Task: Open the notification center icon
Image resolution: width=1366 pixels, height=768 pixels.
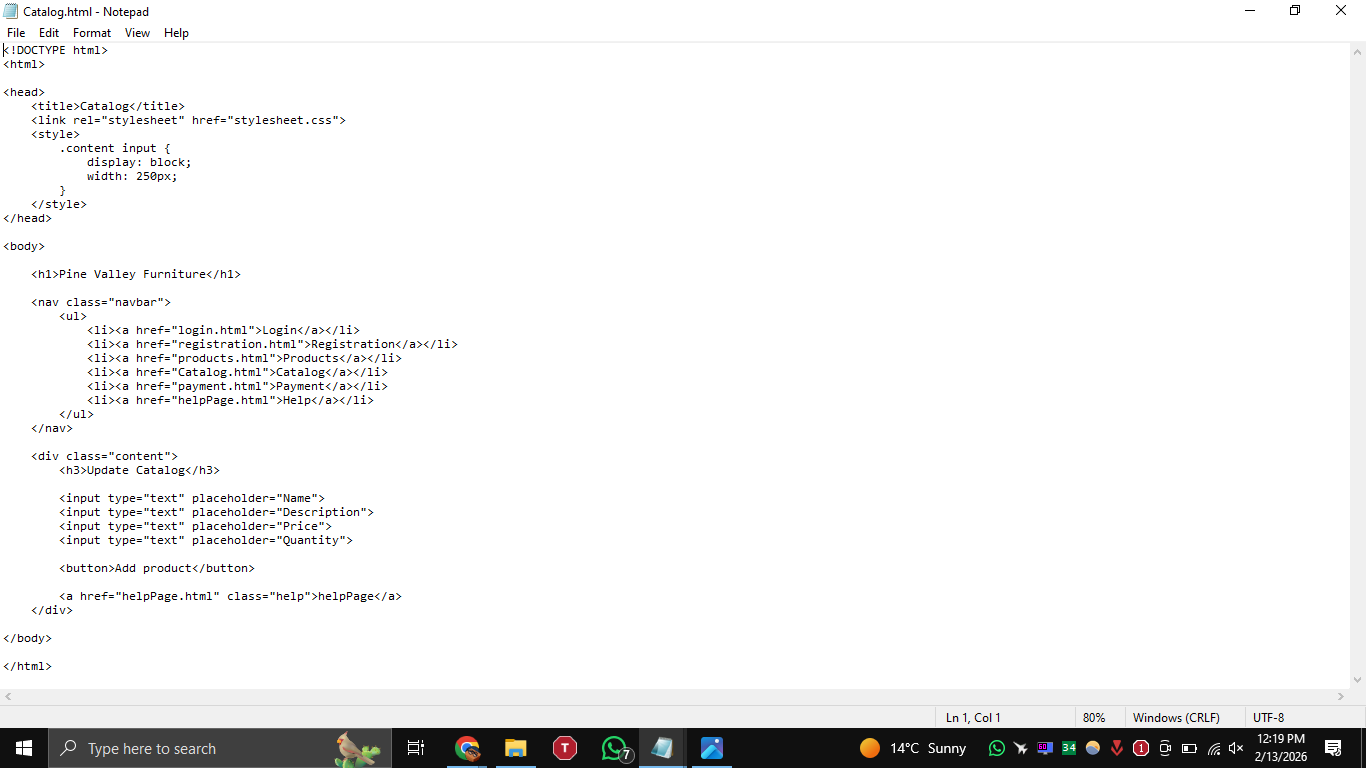Action: [x=1332, y=748]
